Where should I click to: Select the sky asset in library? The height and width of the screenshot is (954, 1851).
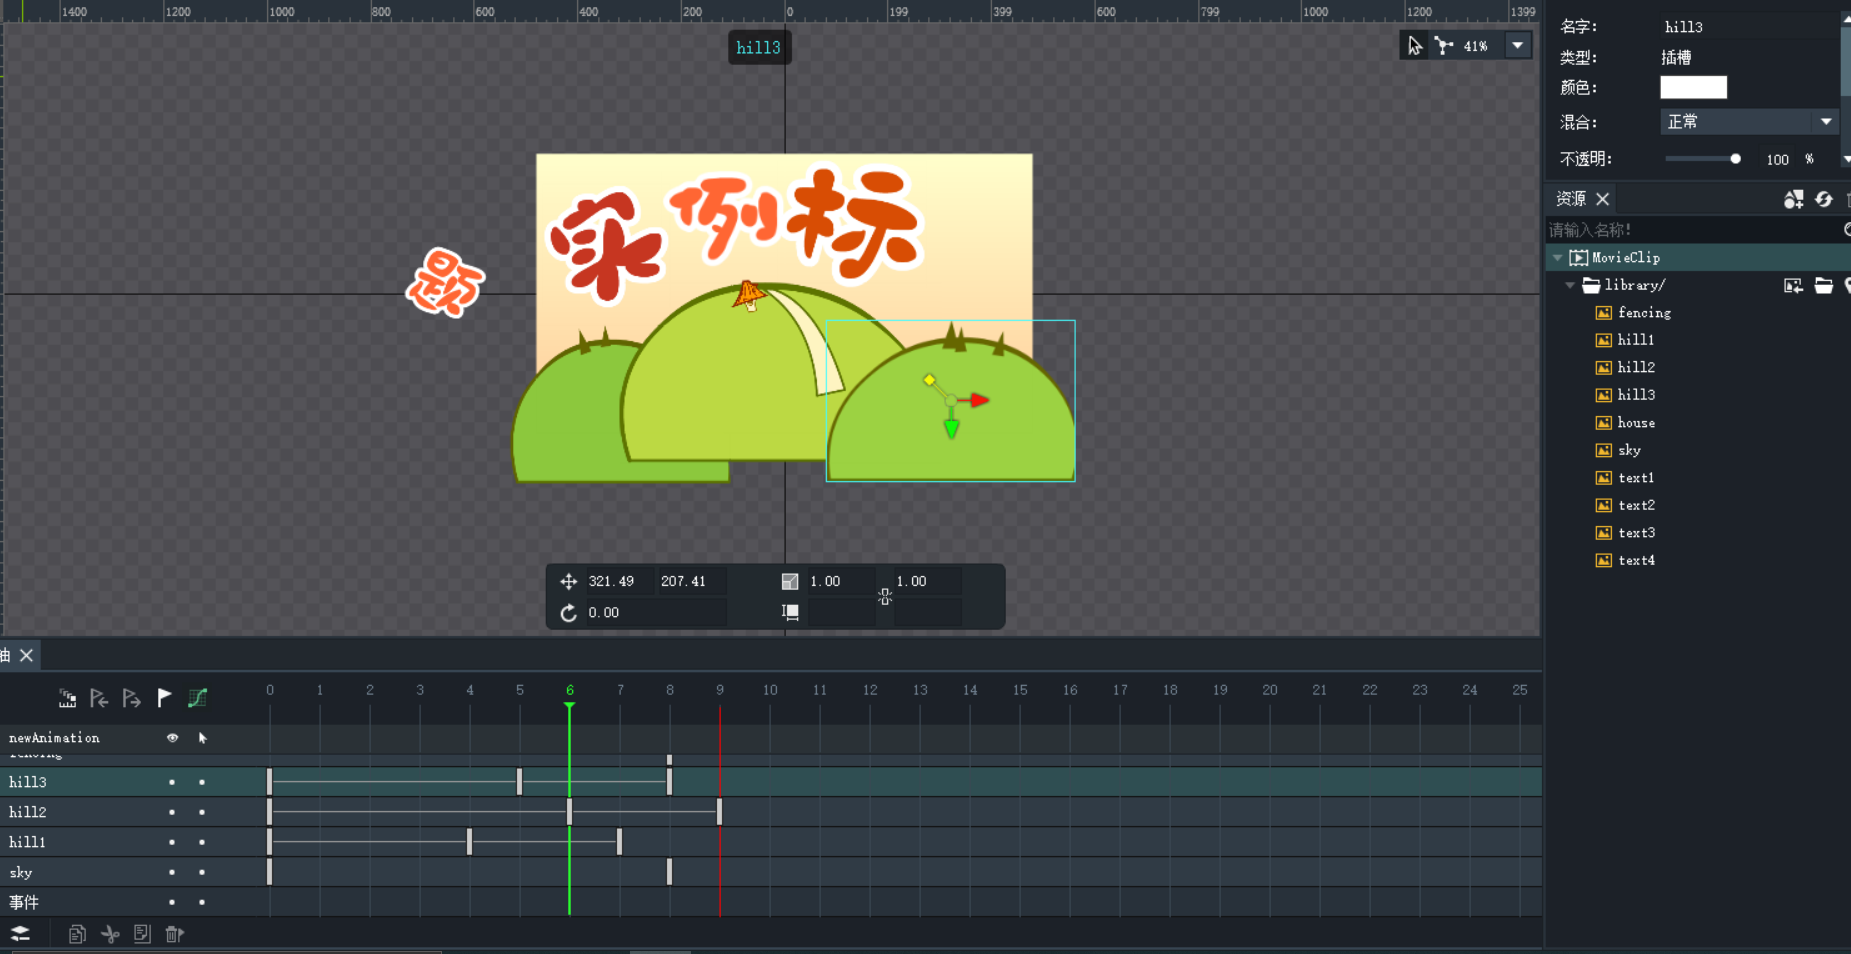pos(1629,450)
